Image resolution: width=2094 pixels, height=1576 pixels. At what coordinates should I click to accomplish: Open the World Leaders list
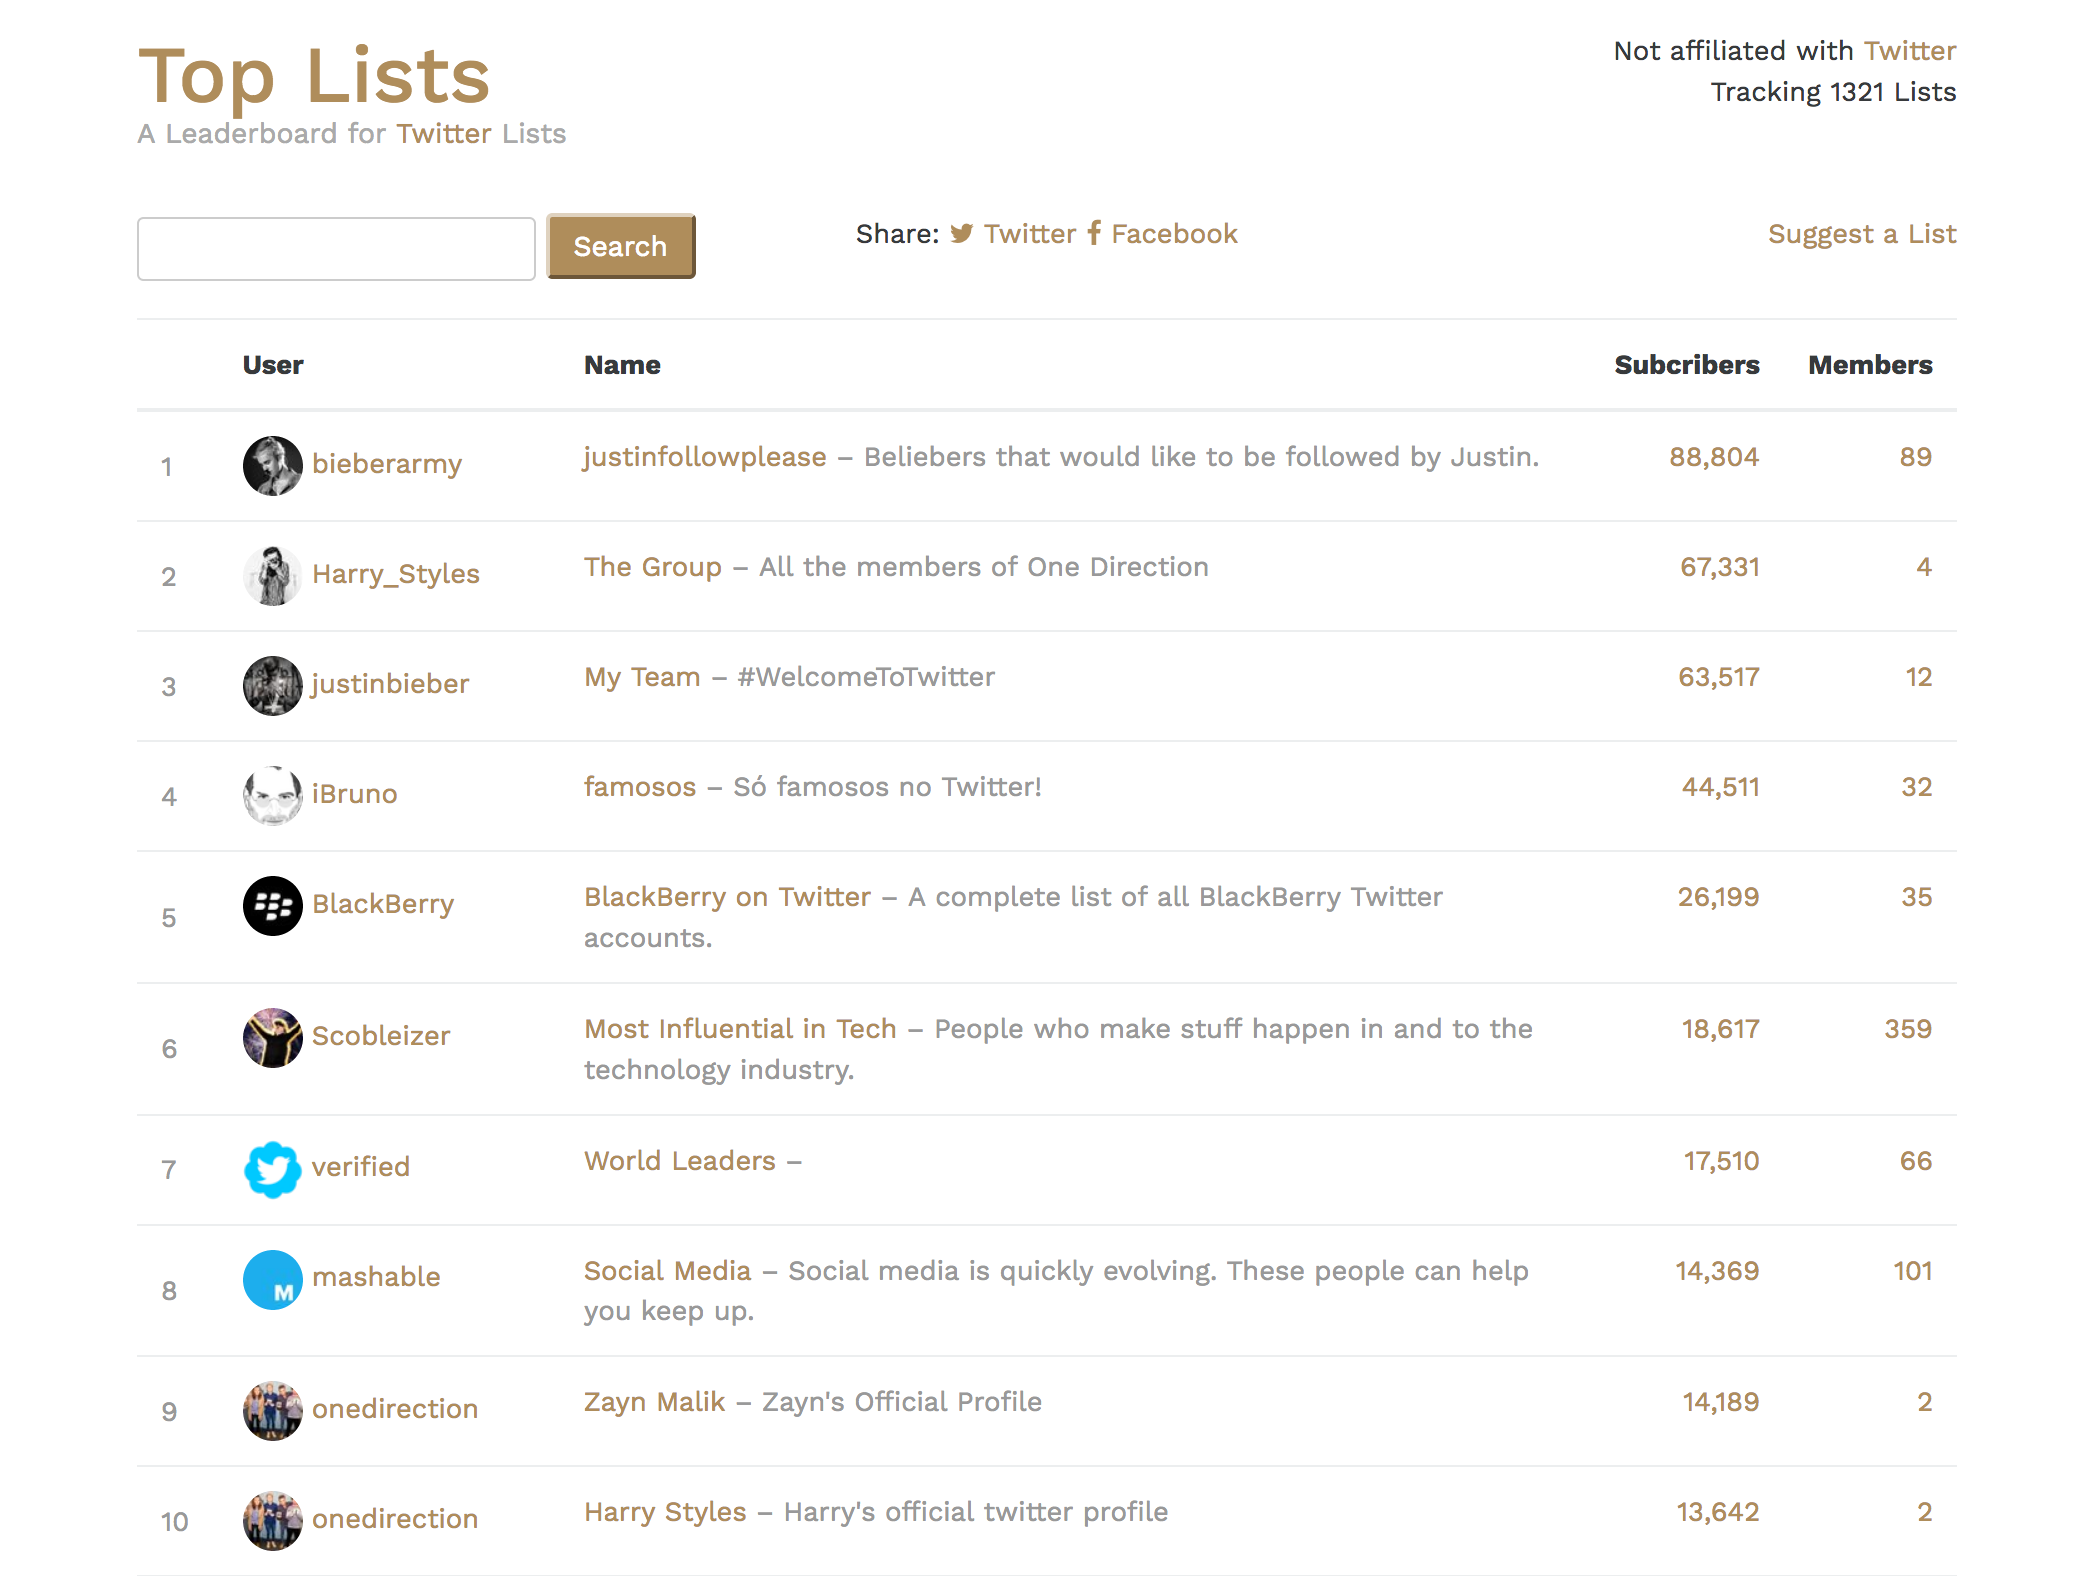[x=680, y=1161]
